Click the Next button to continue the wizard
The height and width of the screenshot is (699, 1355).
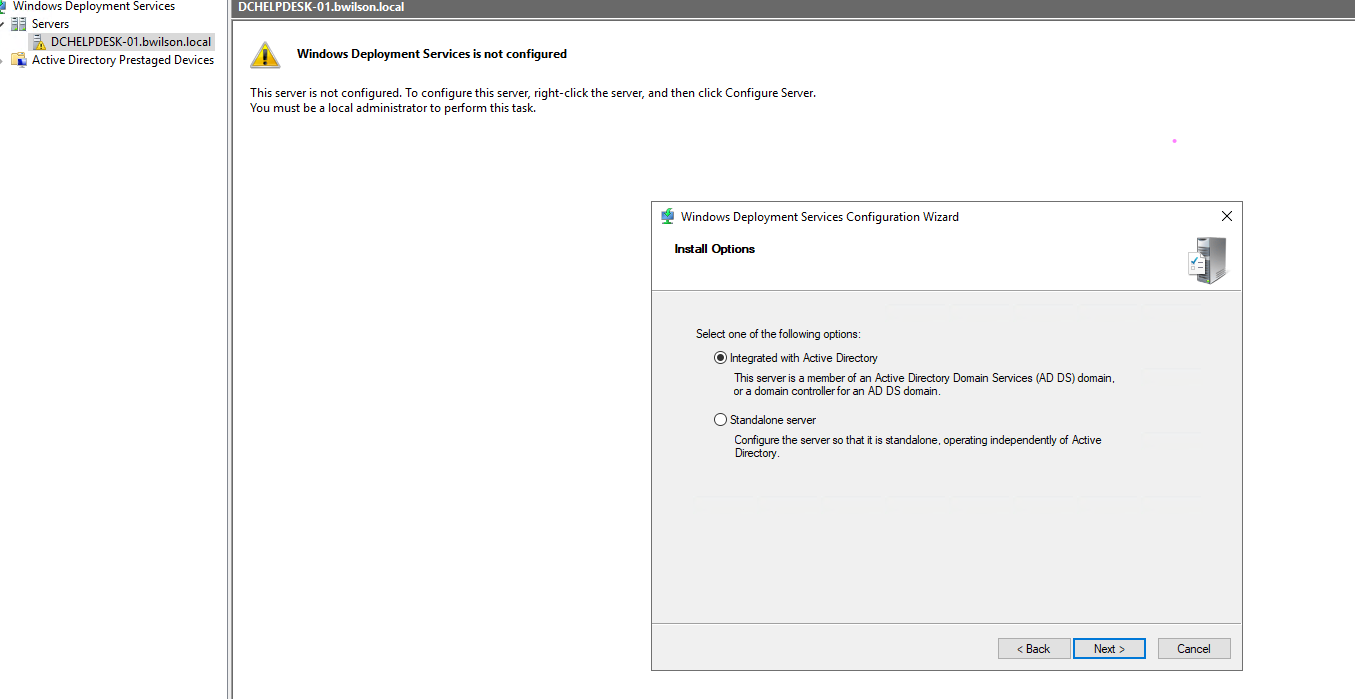click(1109, 648)
